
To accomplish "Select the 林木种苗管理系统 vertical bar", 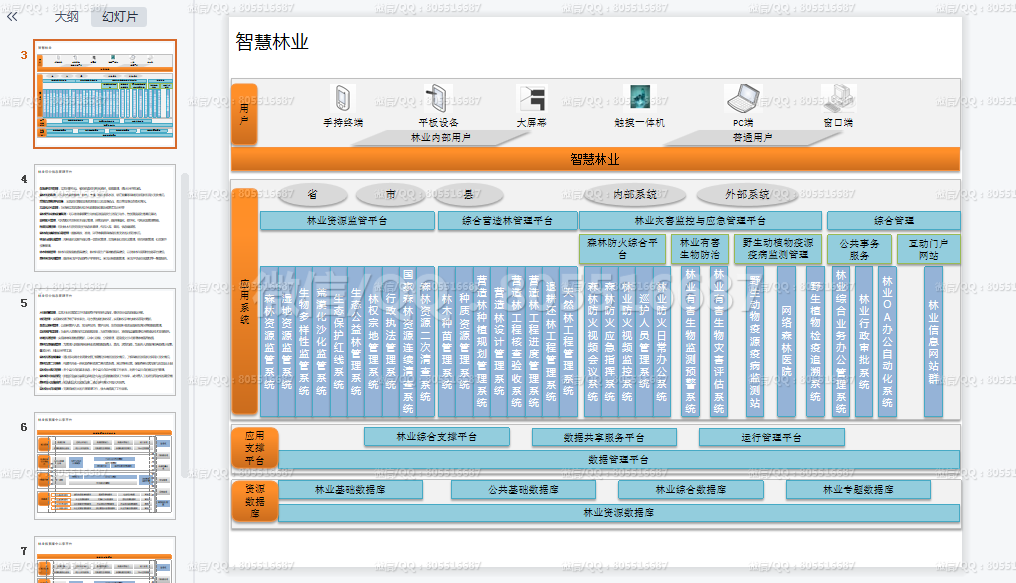I will click(447, 341).
